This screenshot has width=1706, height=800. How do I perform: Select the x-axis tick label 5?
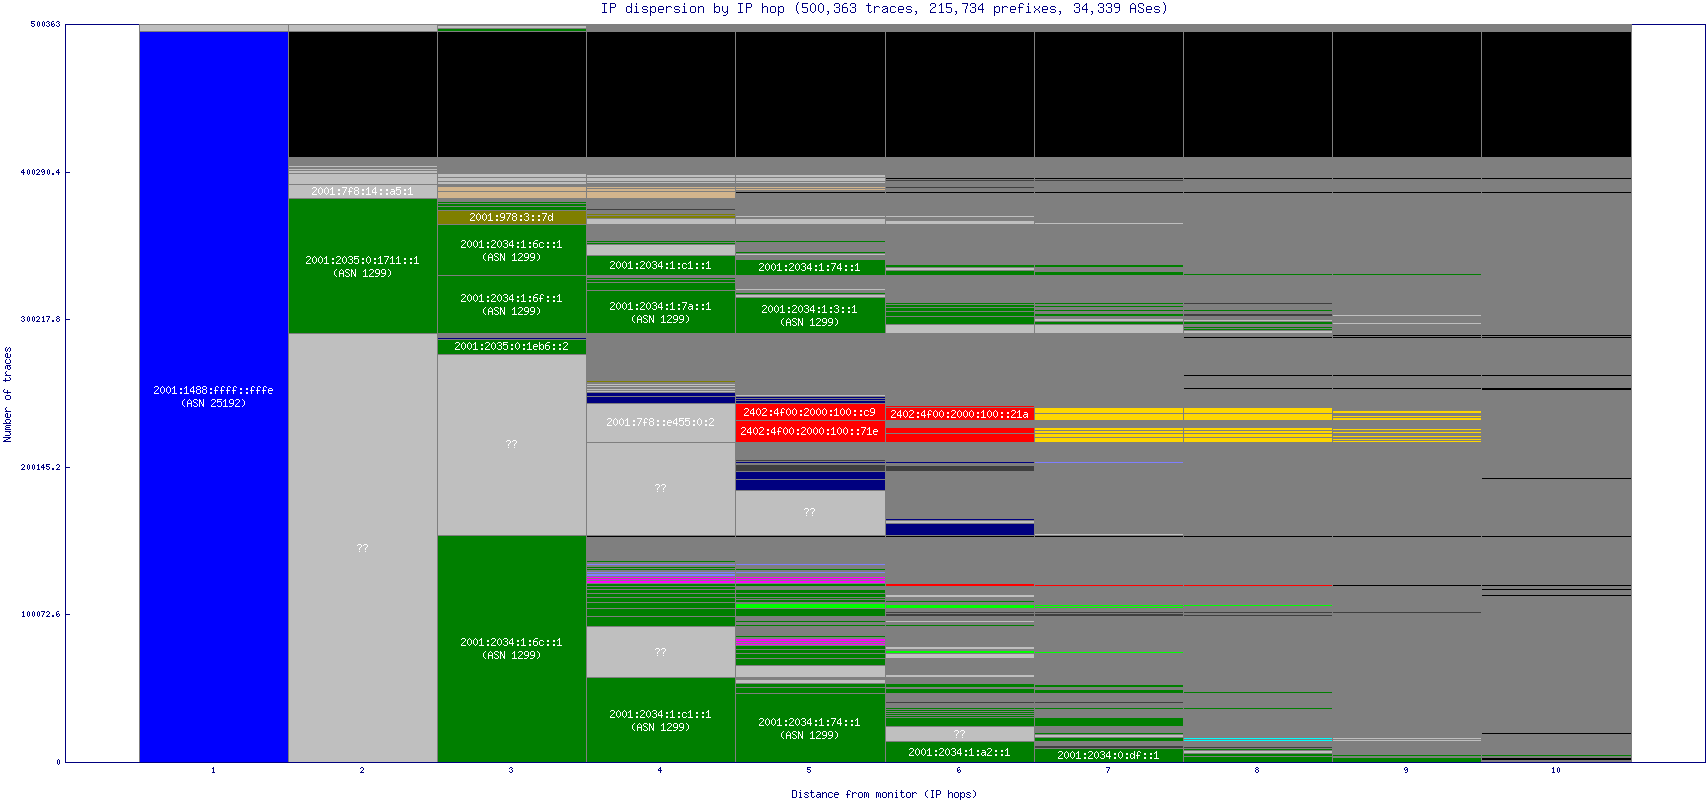(809, 770)
